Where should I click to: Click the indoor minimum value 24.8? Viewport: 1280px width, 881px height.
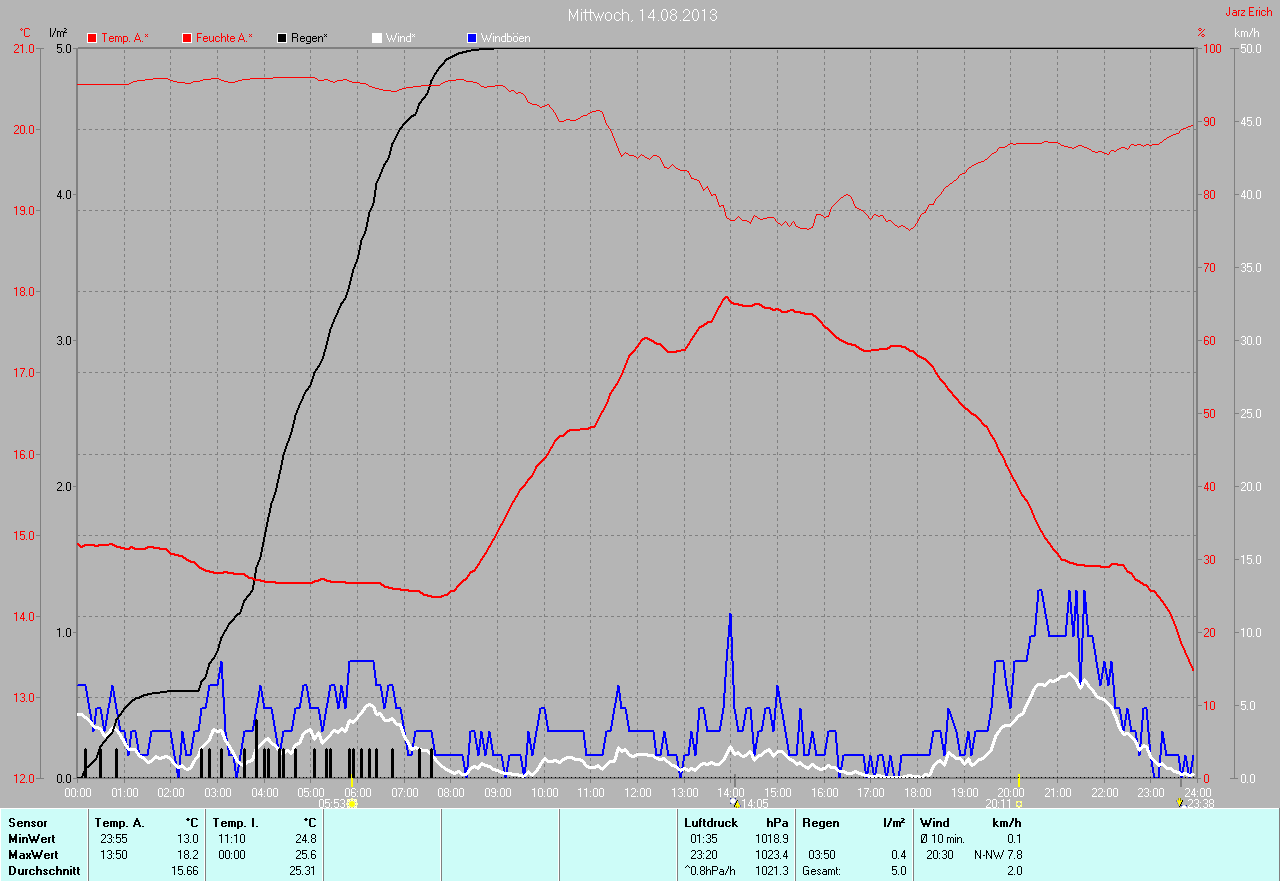306,839
